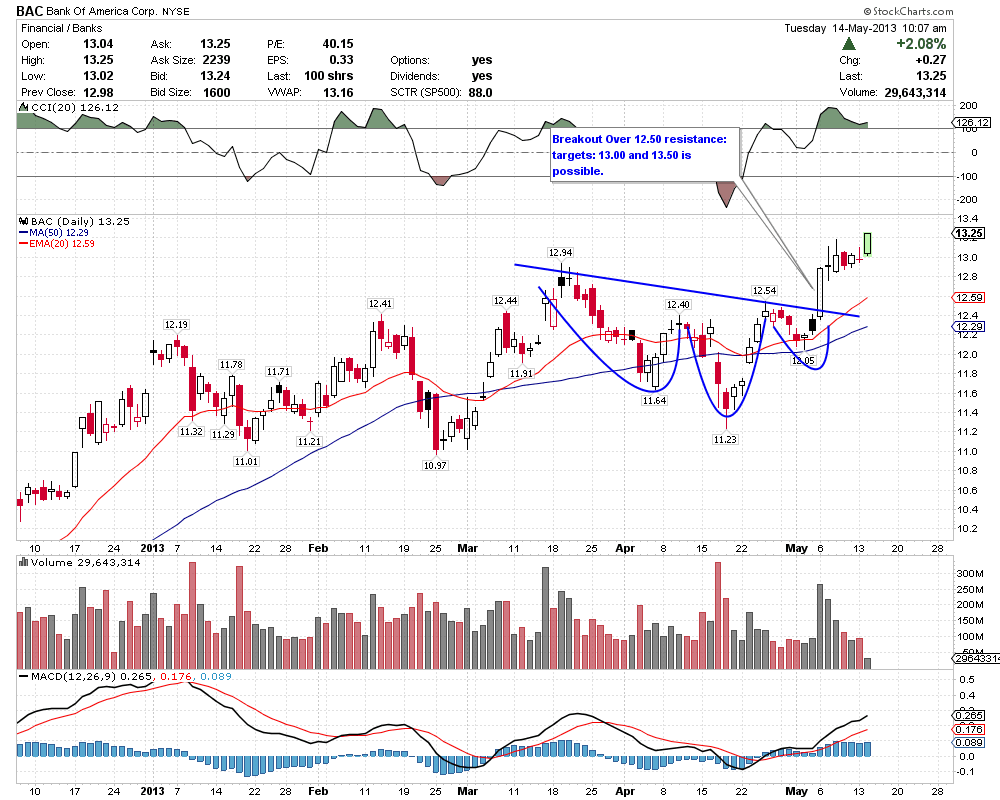Click the Volume 29,643,314 panel label

pyautogui.click(x=85, y=563)
